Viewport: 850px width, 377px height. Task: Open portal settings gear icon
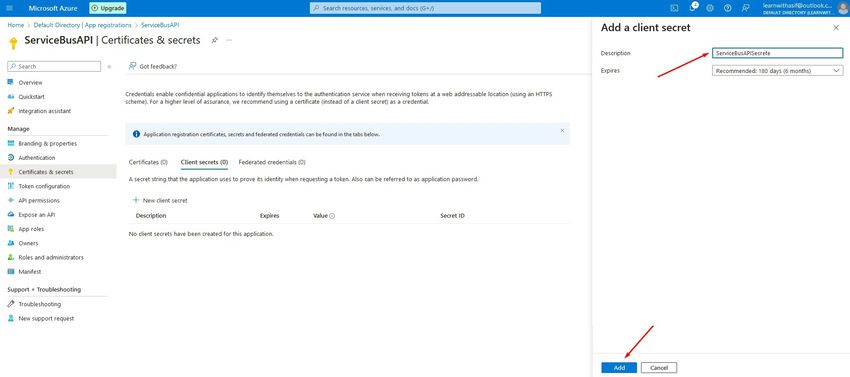[x=710, y=8]
